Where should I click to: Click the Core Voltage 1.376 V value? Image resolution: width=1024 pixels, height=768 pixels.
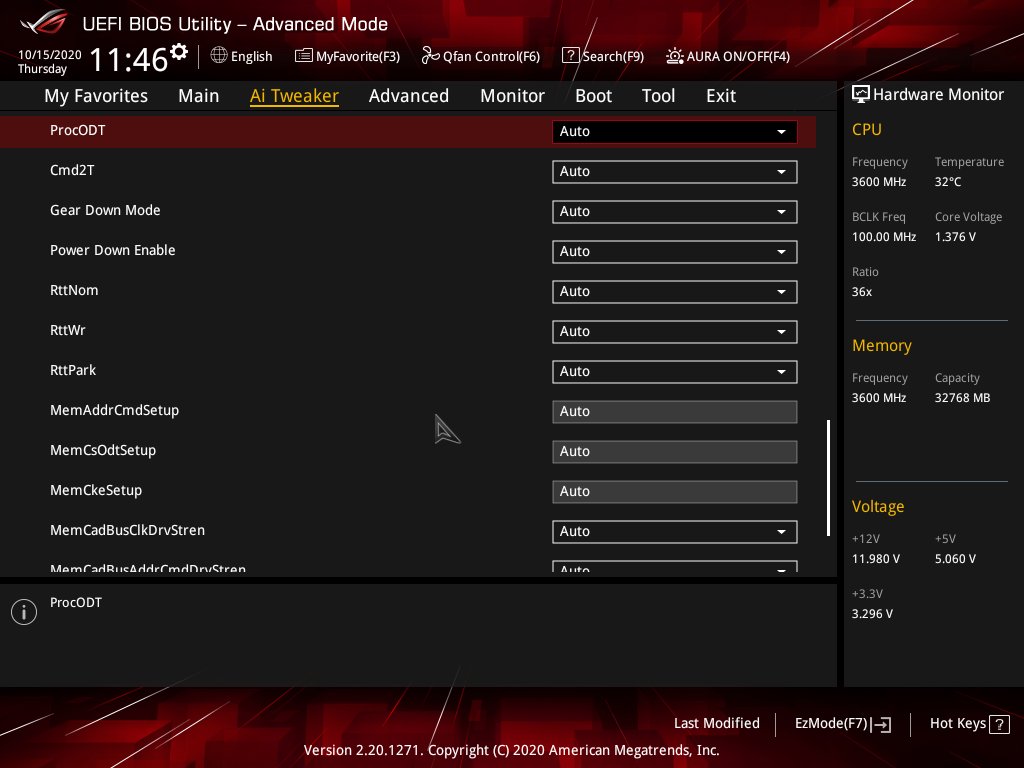tap(955, 236)
